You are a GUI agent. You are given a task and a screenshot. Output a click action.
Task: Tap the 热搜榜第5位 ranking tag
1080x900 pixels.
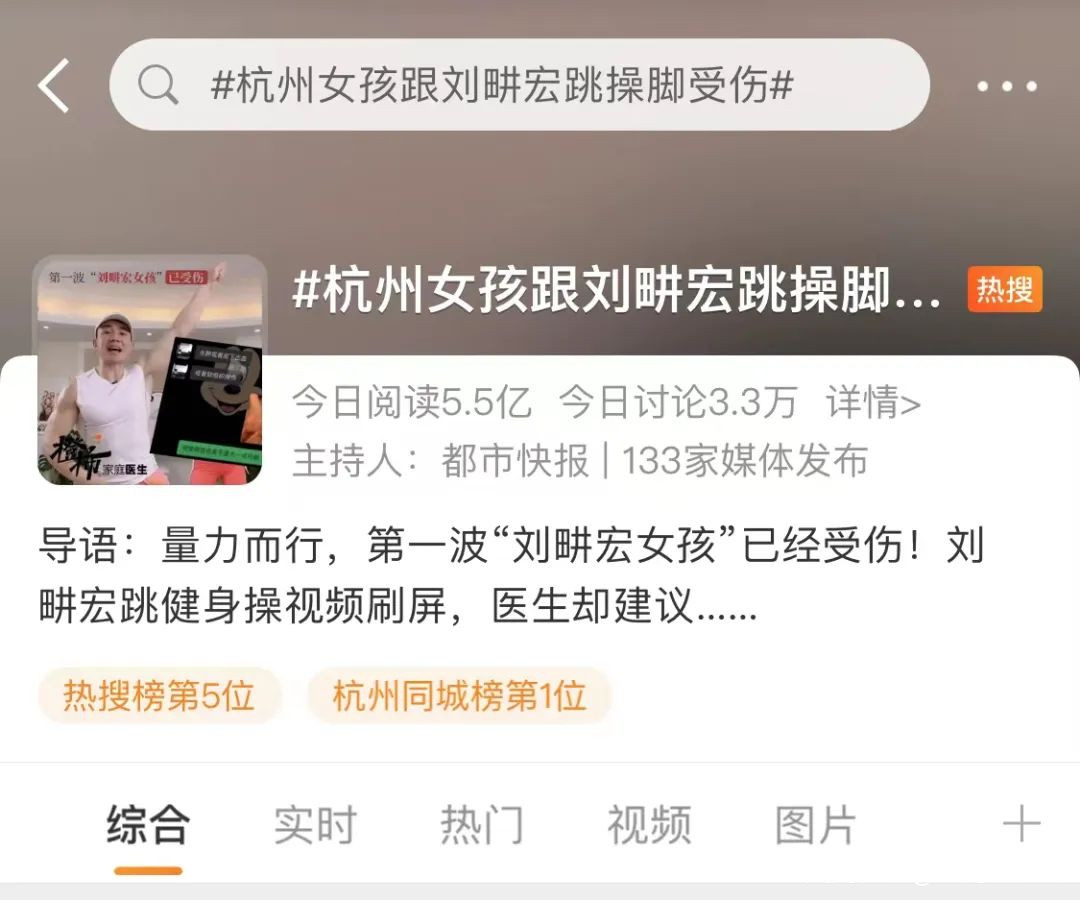tap(159, 695)
